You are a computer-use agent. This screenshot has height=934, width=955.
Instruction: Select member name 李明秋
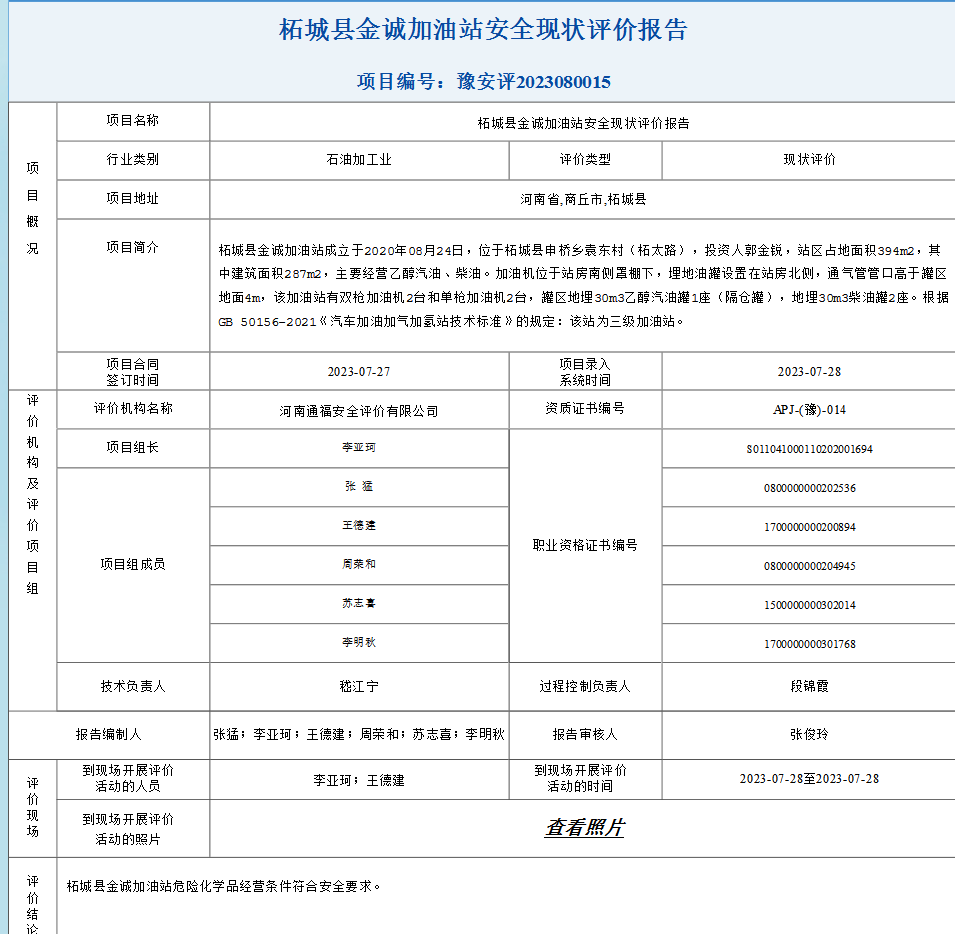359,642
